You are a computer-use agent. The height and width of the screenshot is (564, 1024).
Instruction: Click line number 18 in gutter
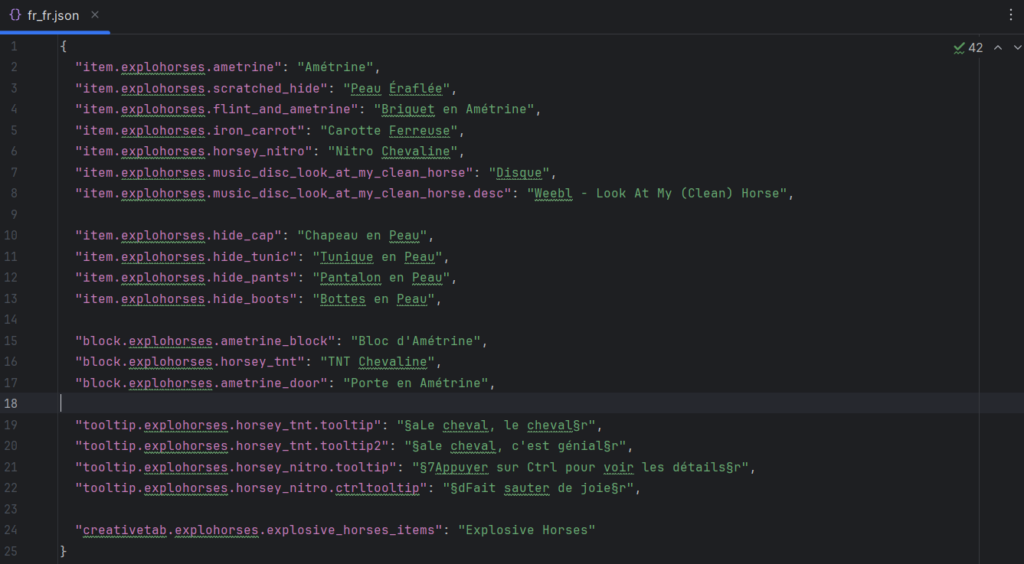(13, 403)
